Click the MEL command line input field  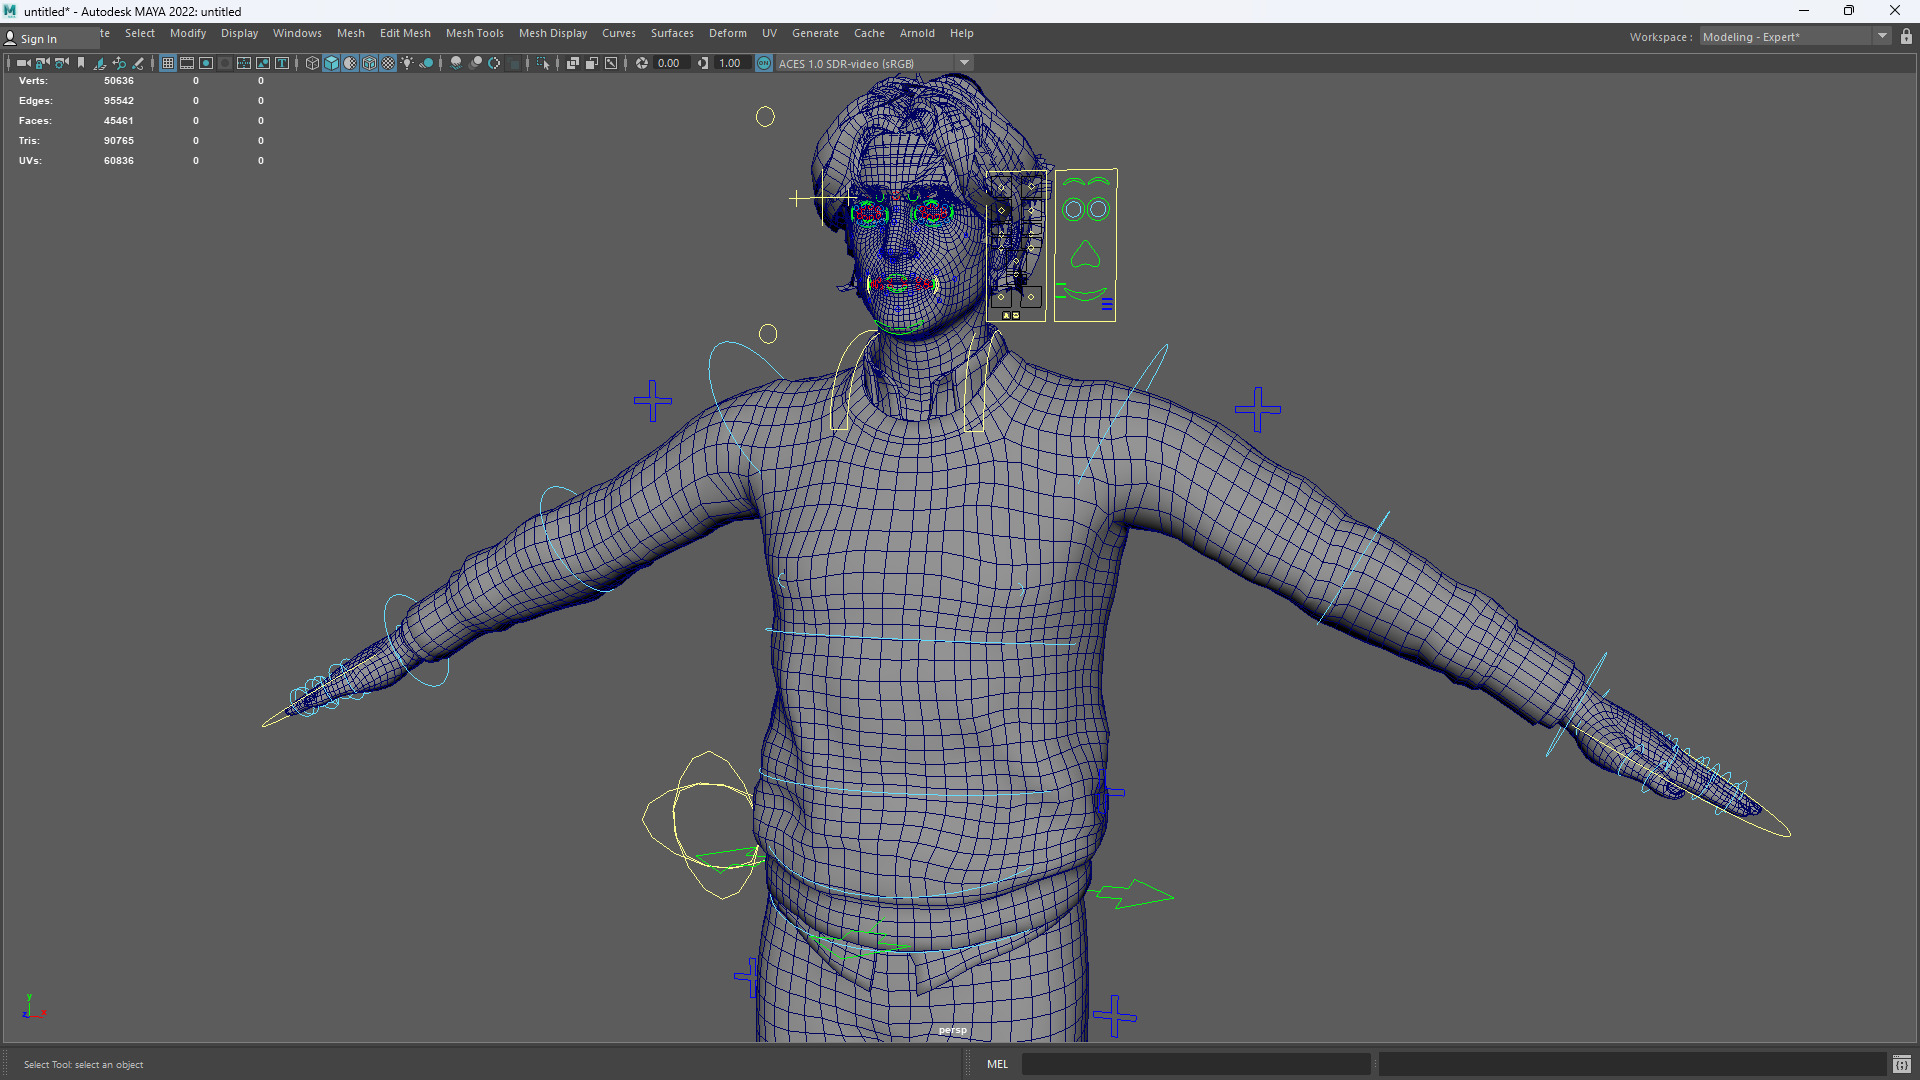click(x=1195, y=1064)
